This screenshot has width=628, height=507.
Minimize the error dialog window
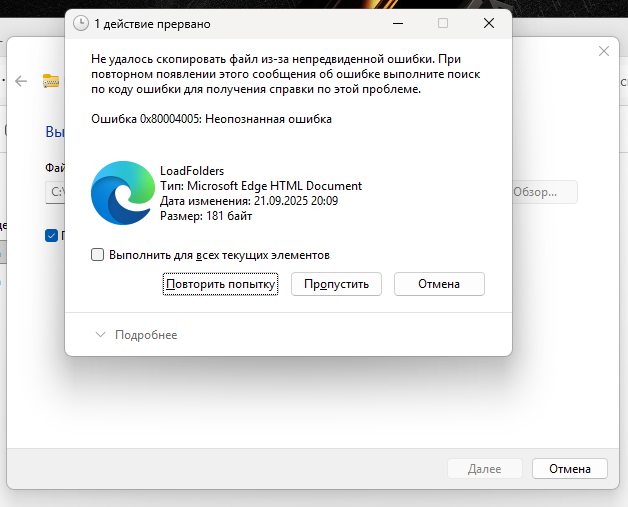(x=397, y=23)
